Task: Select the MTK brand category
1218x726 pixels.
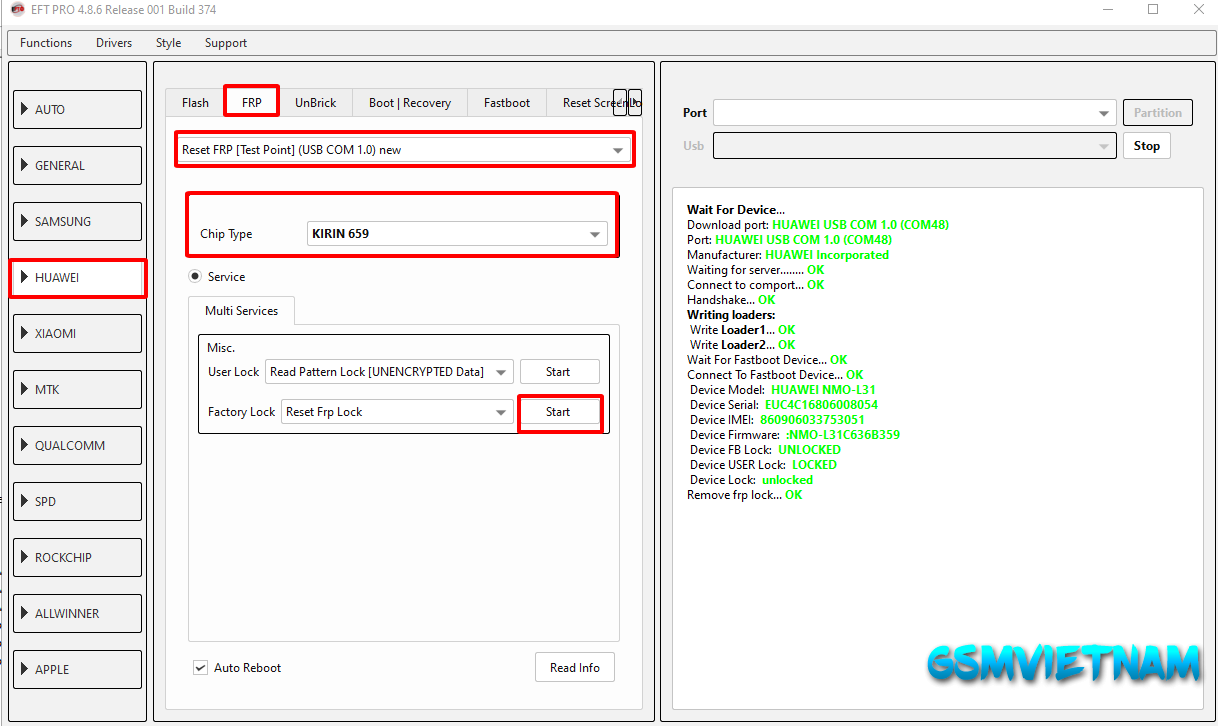Action: point(78,389)
